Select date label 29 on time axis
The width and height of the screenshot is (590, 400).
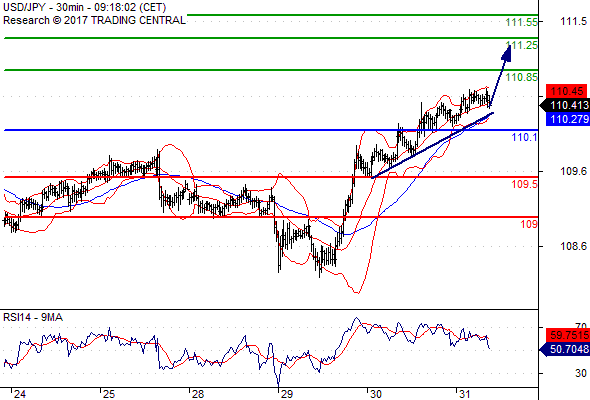click(x=286, y=394)
